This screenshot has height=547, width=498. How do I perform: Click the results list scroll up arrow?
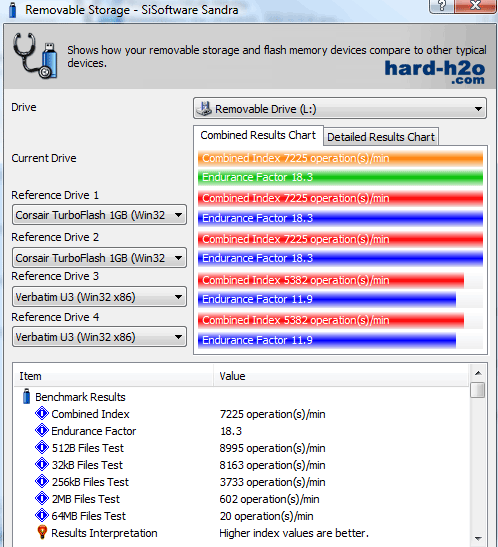(478, 373)
